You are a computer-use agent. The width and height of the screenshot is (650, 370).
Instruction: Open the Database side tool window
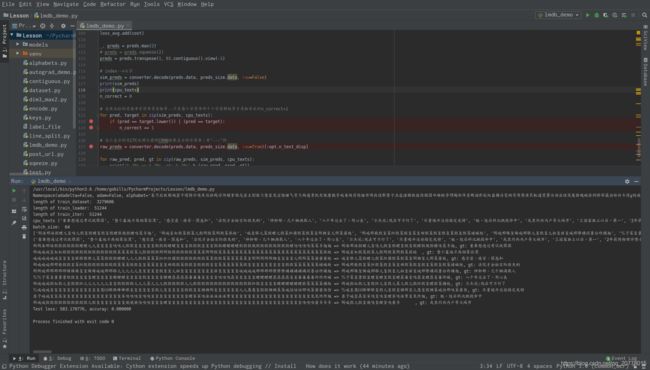[x=645, y=71]
